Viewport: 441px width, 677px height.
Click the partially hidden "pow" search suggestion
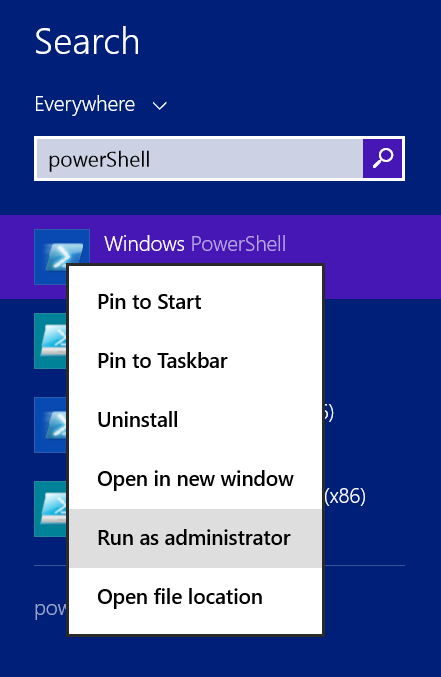pyautogui.click(x=51, y=609)
